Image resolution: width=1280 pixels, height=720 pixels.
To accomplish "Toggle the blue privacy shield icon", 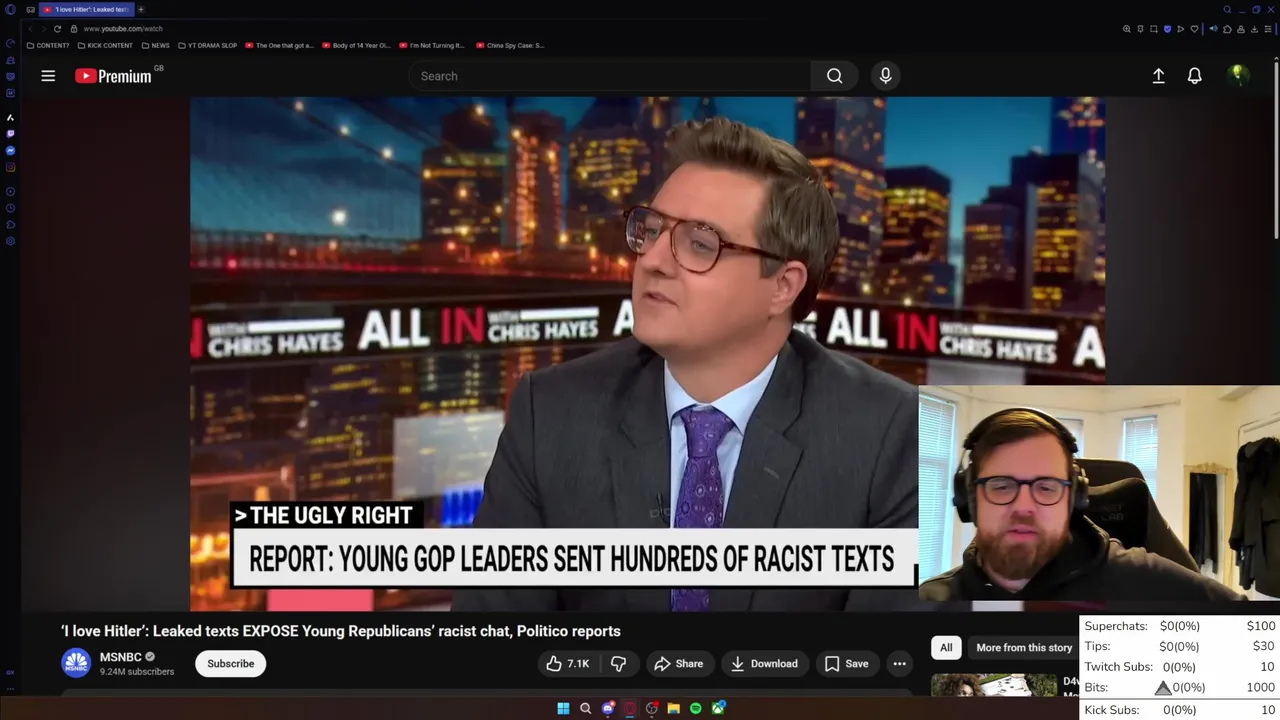I will pos(1167,29).
